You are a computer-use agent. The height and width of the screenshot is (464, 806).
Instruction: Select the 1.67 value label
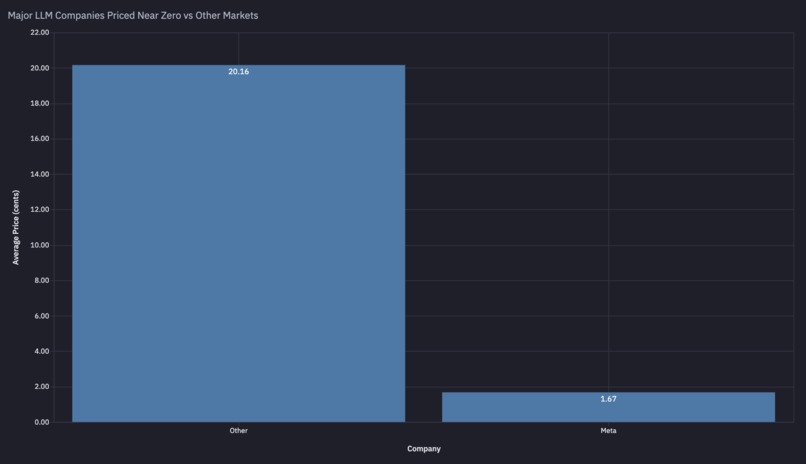click(x=609, y=399)
